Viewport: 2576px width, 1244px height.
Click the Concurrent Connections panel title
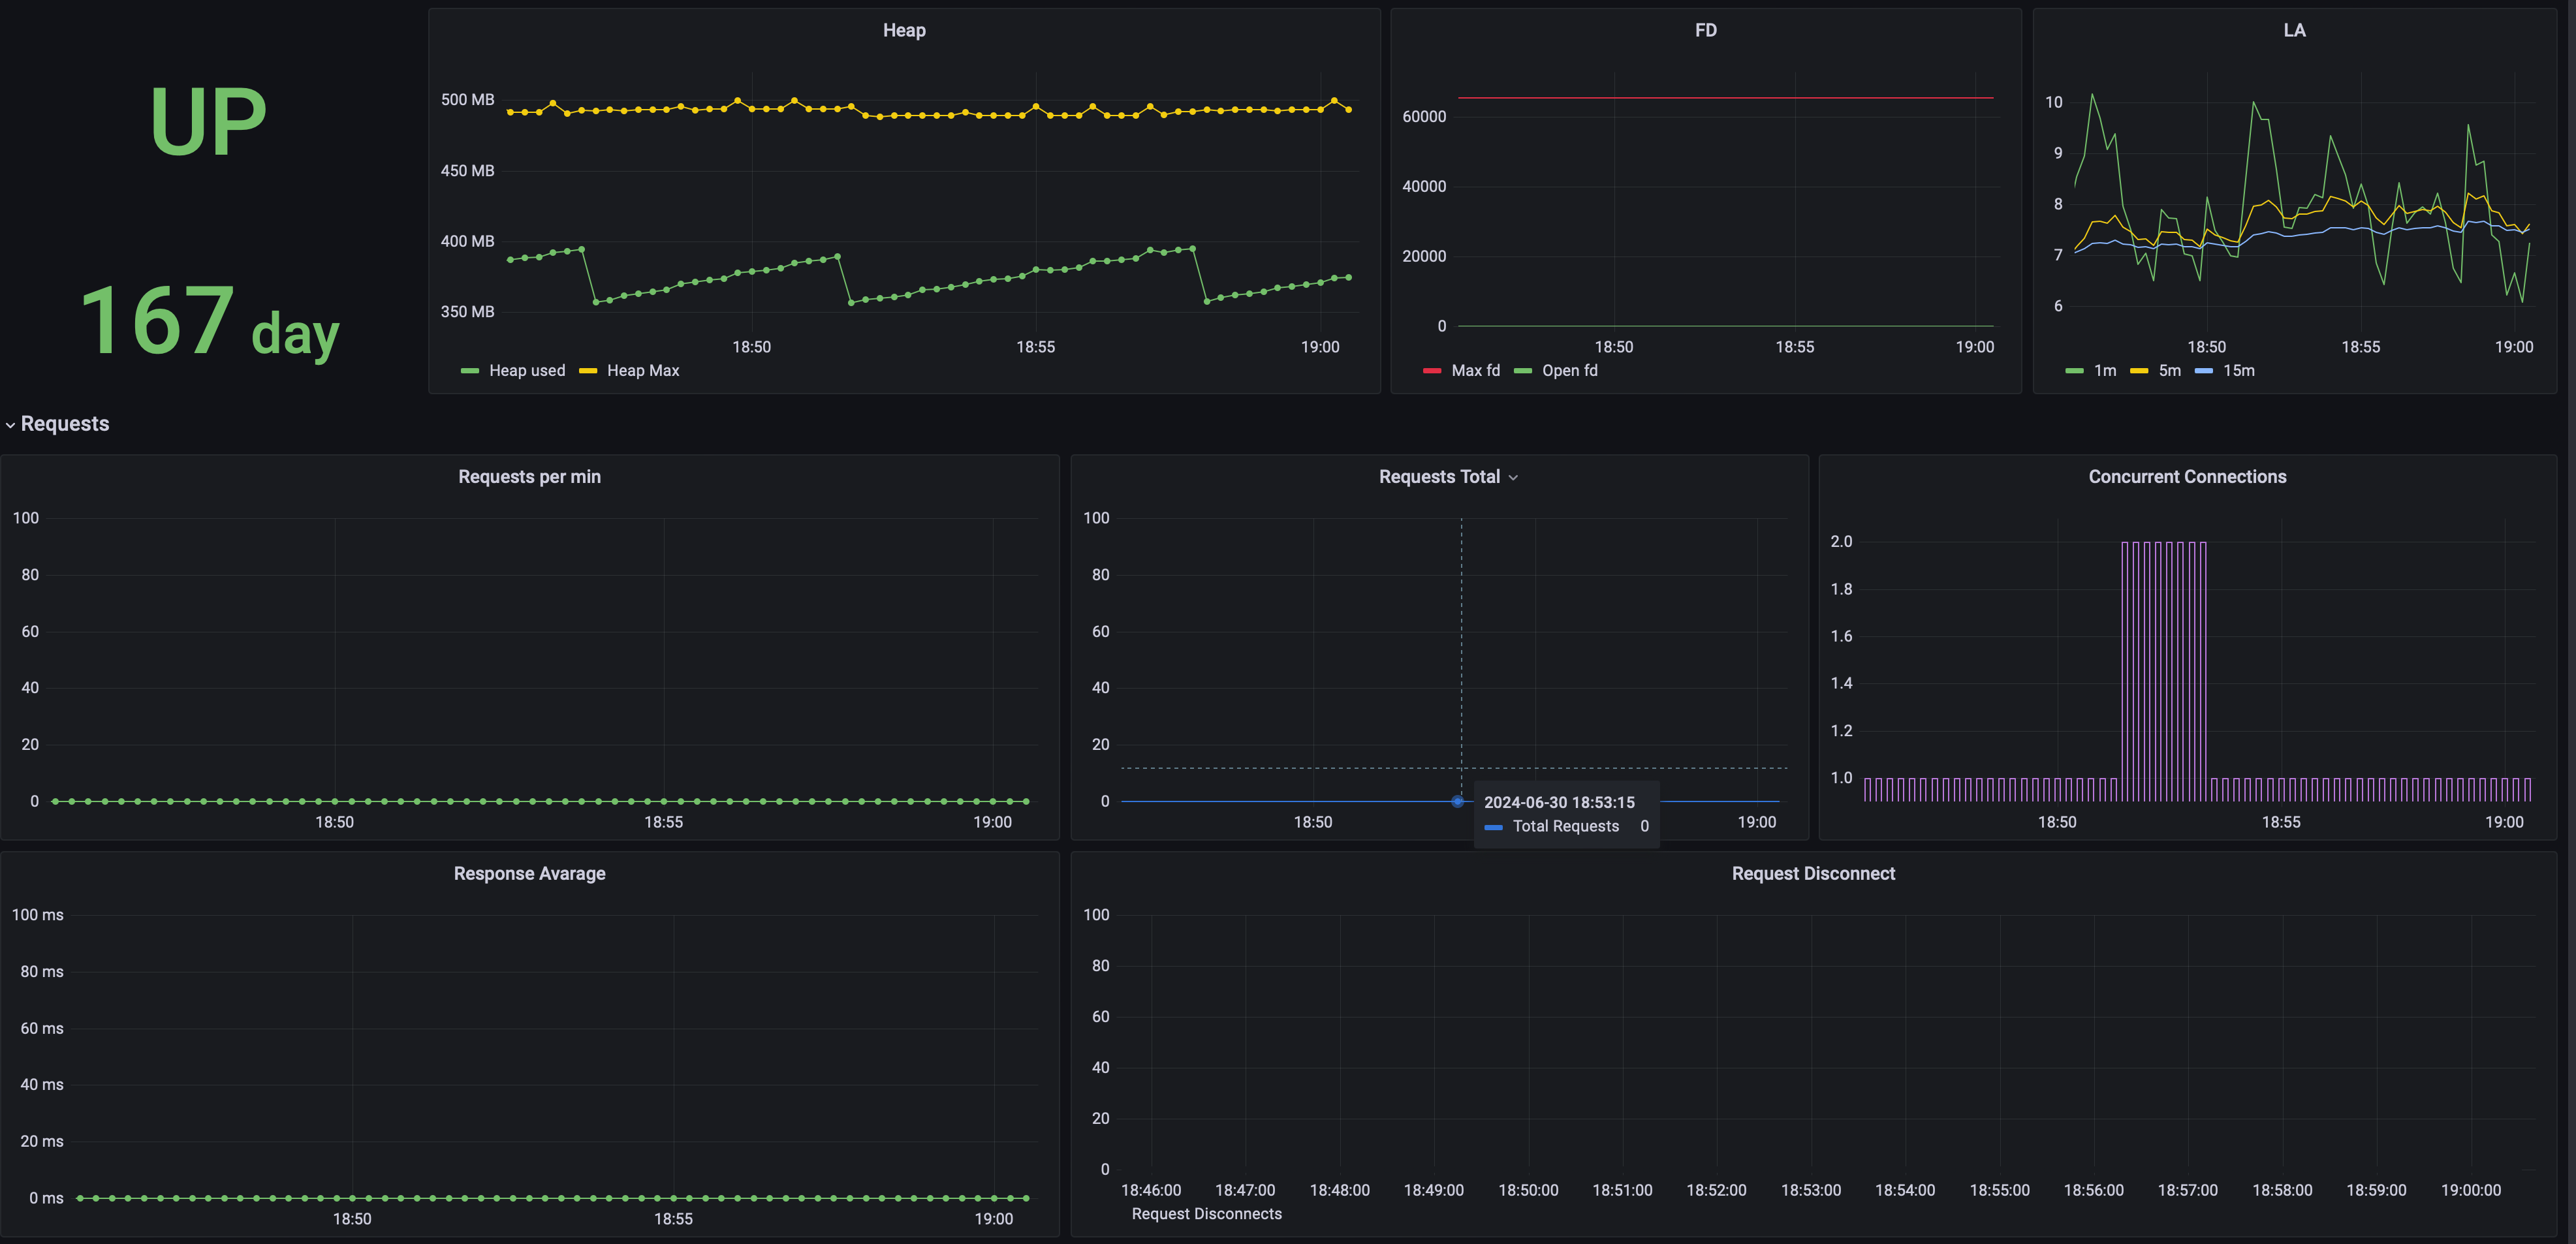pos(2187,477)
